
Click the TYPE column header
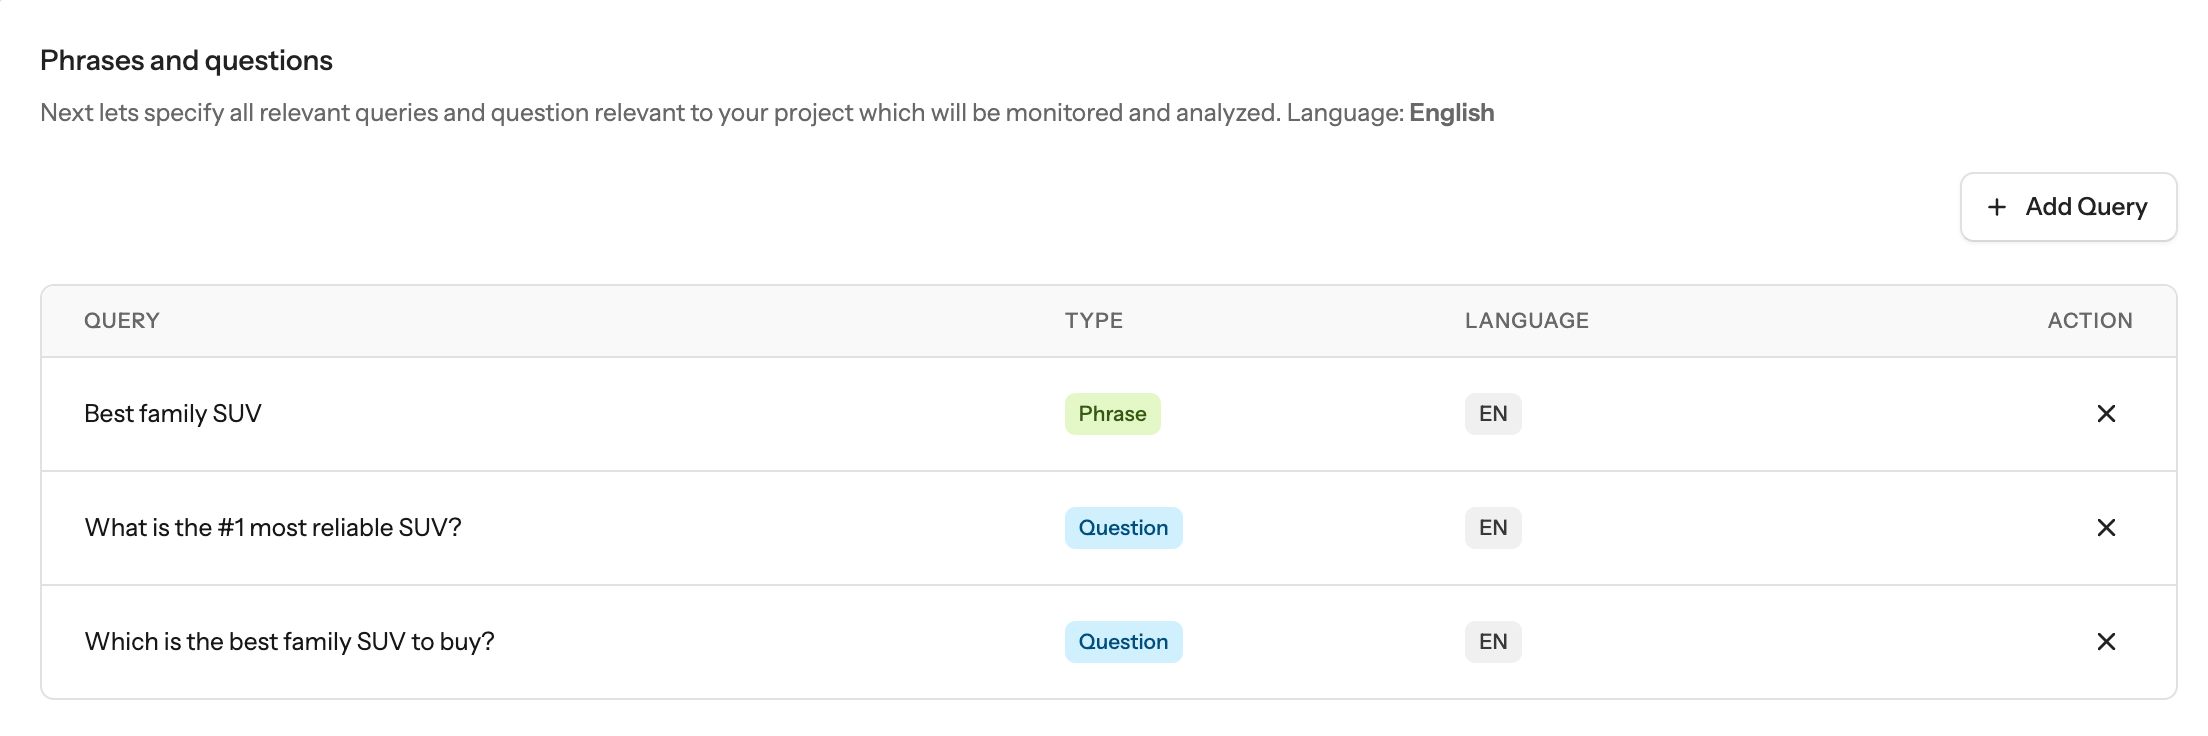[1093, 321]
